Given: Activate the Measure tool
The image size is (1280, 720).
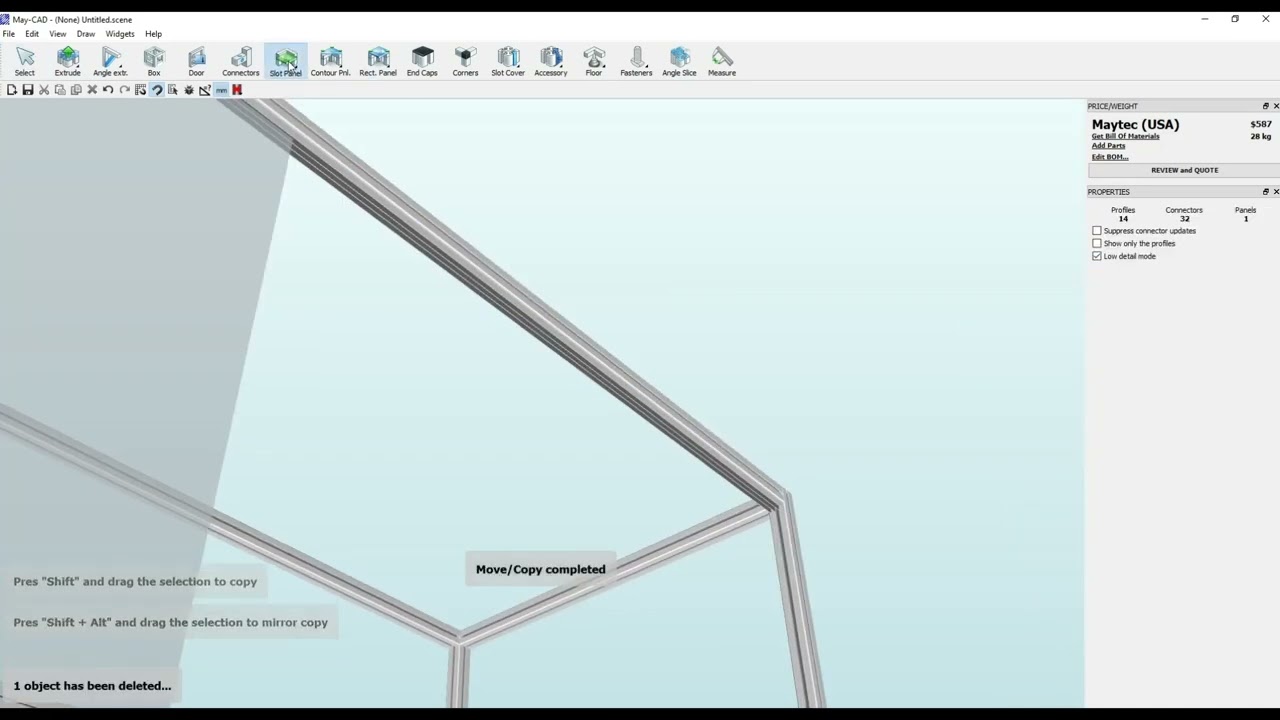Looking at the screenshot, I should (x=722, y=62).
